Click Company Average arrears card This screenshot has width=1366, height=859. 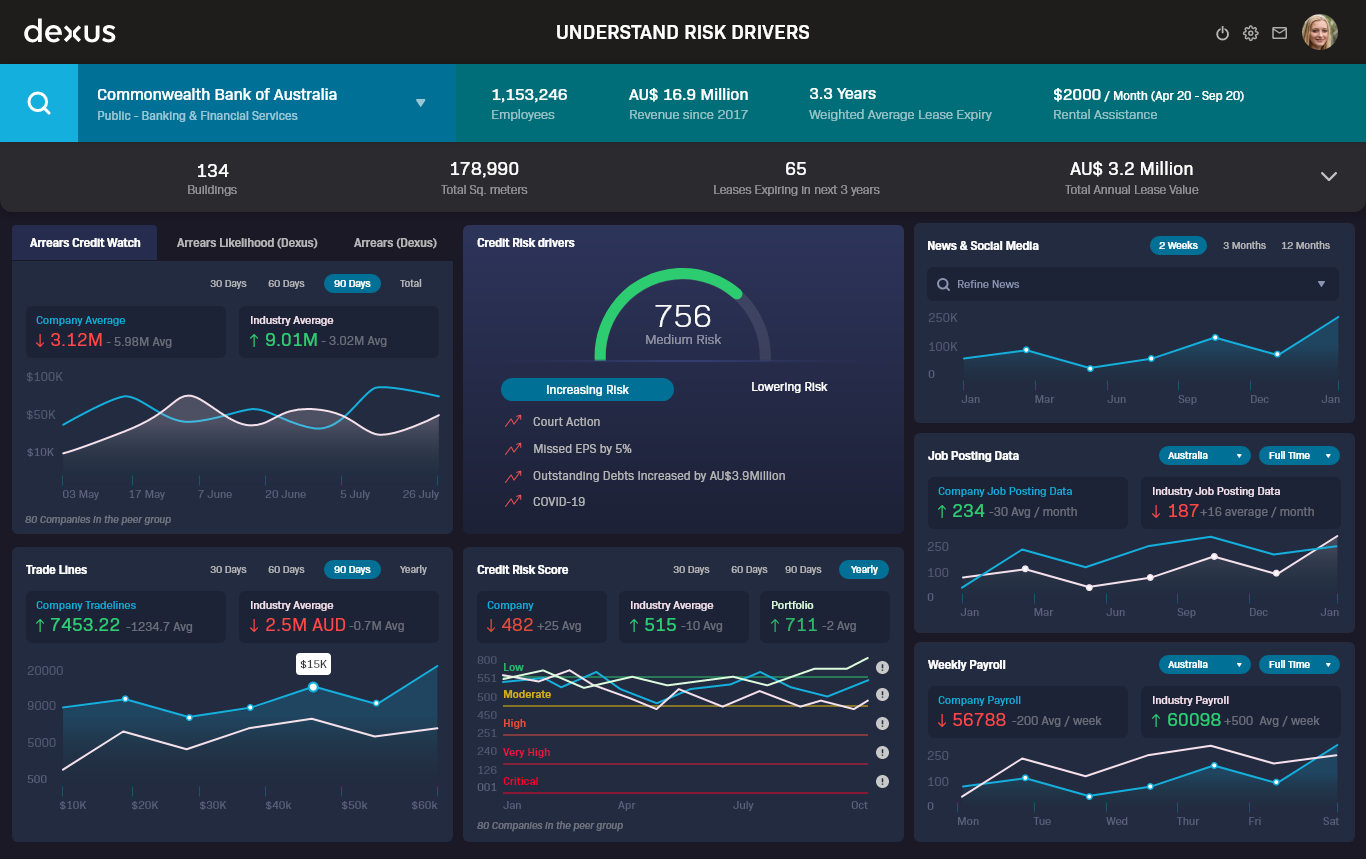click(125, 332)
